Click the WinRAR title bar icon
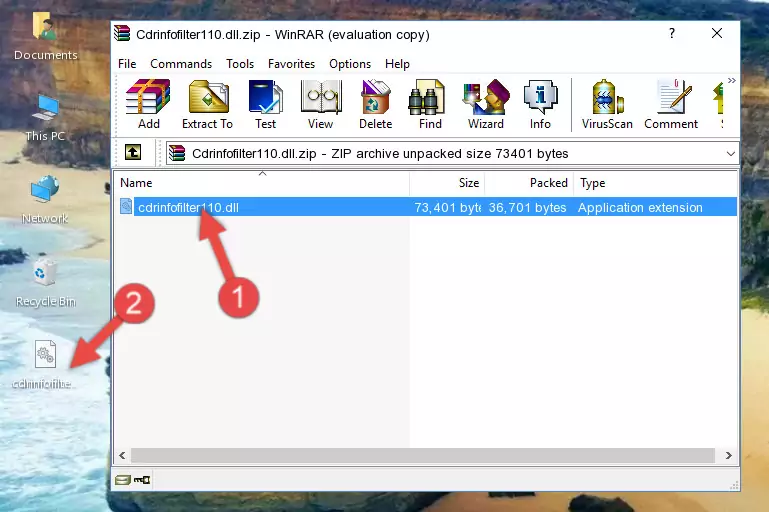769x512 pixels. point(122,34)
